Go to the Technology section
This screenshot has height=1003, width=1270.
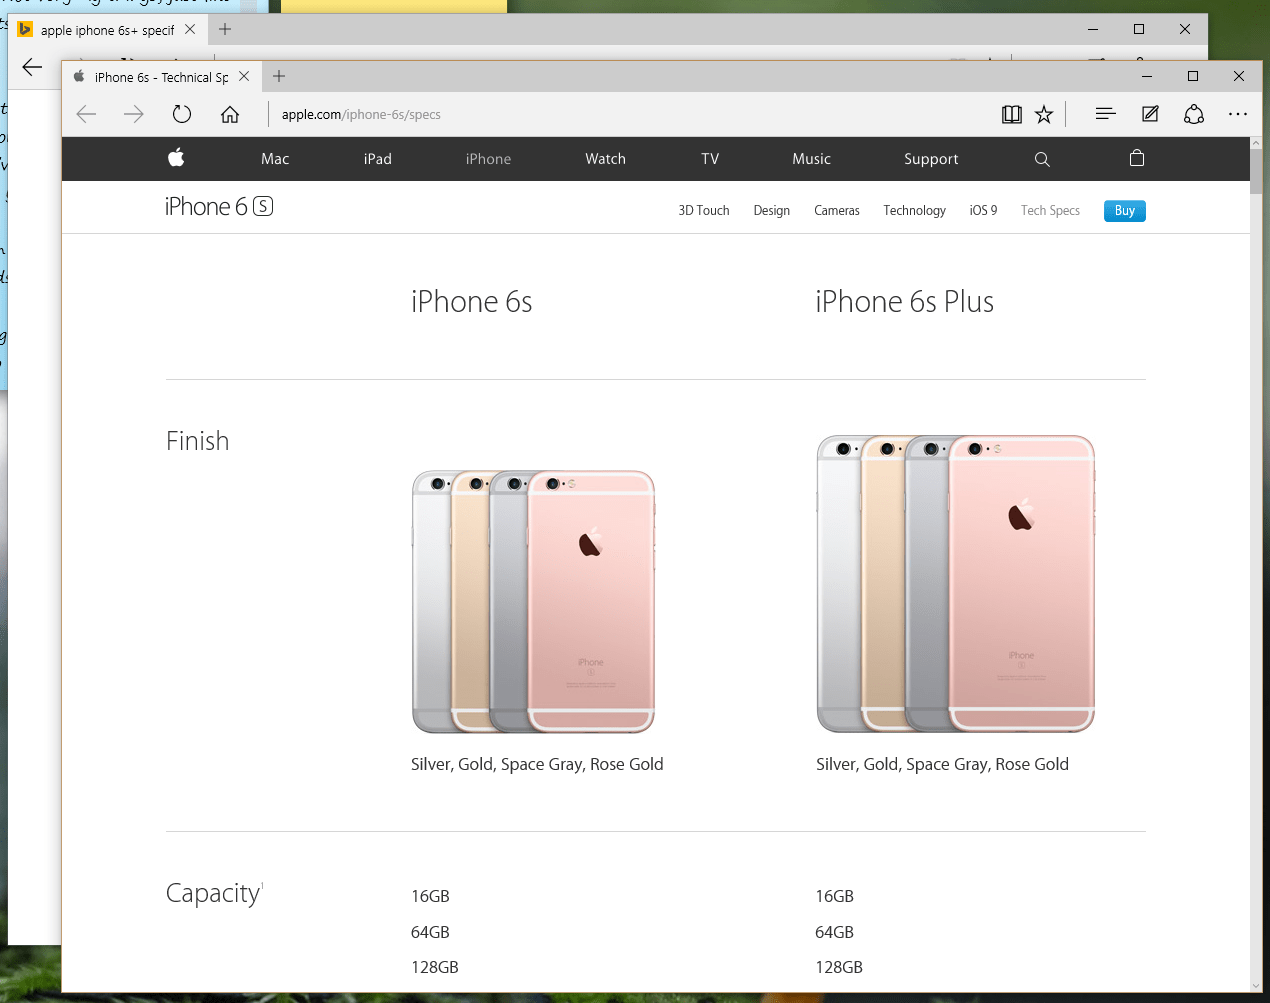[914, 211]
